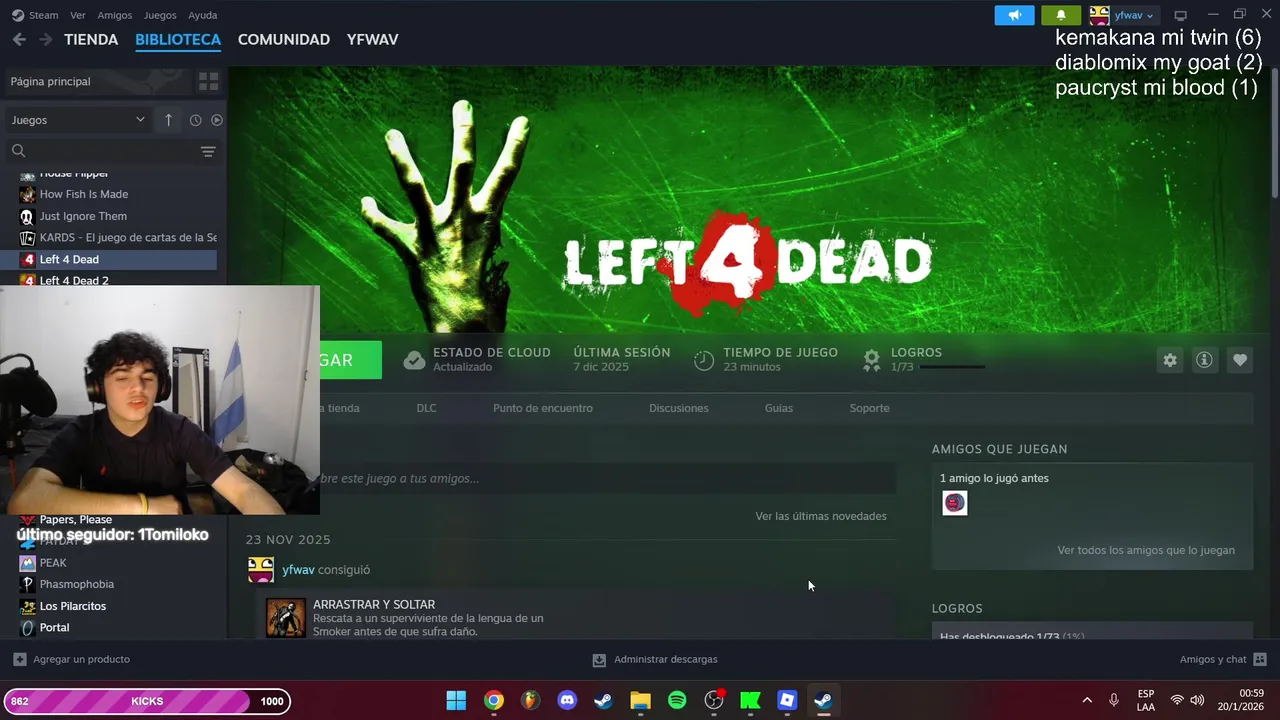Open Kick app from the taskbar
Screen dimensions: 1280x720
[x=750, y=701]
